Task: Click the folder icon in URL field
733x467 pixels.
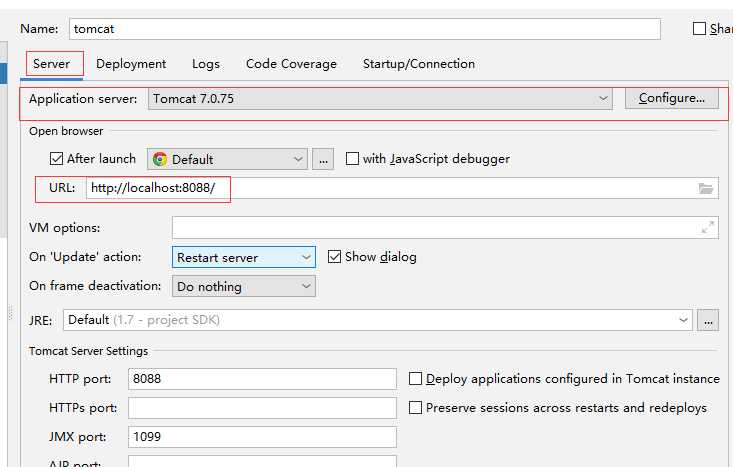Action: coord(705,188)
